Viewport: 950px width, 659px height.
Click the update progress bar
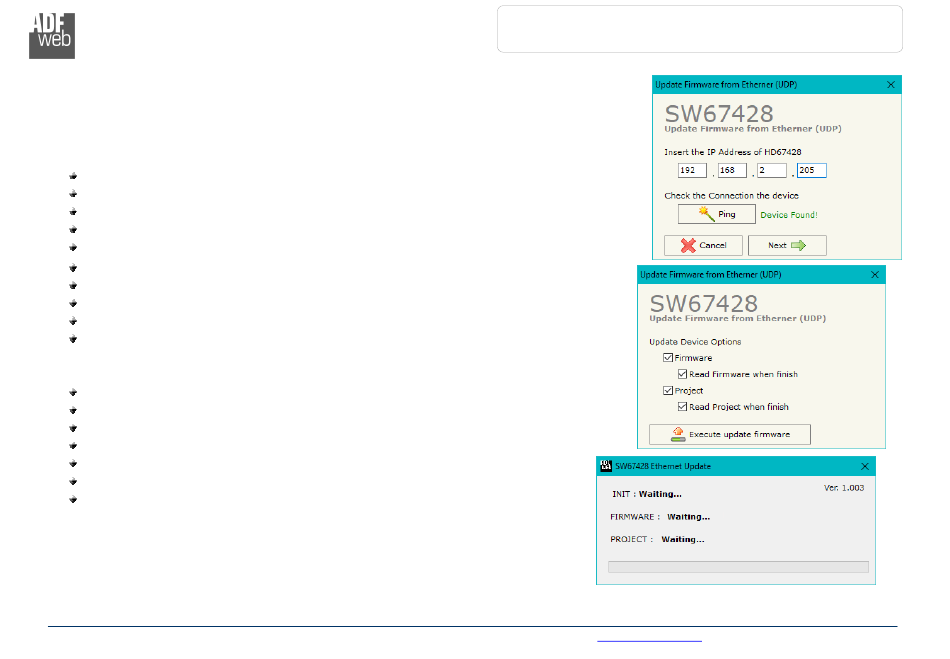pyautogui.click(x=738, y=567)
